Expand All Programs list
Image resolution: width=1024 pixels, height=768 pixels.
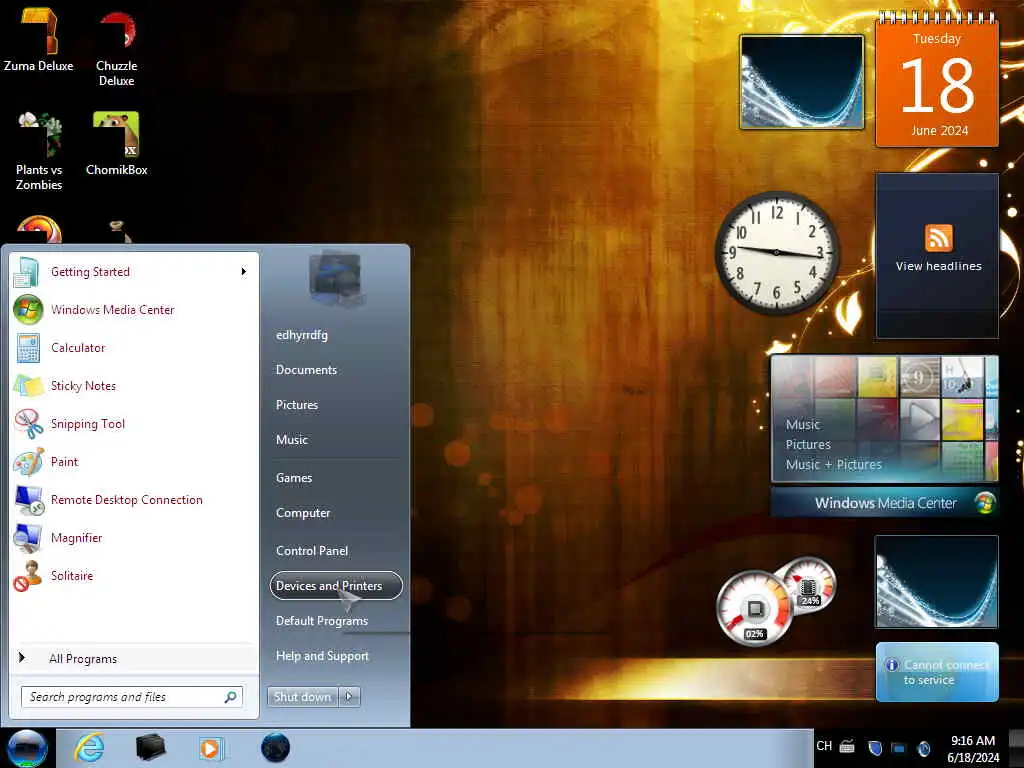pos(83,658)
